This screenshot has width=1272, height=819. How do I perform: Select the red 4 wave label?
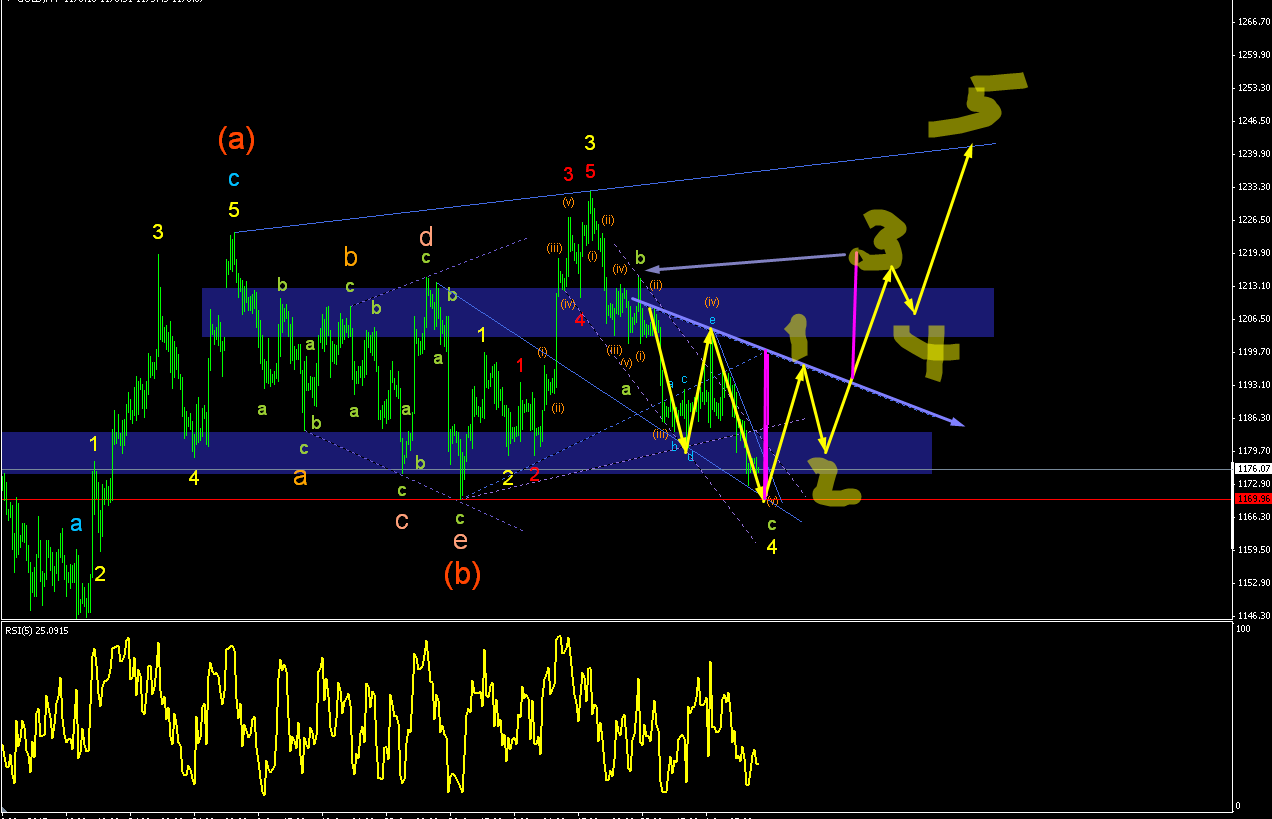pyautogui.click(x=580, y=320)
